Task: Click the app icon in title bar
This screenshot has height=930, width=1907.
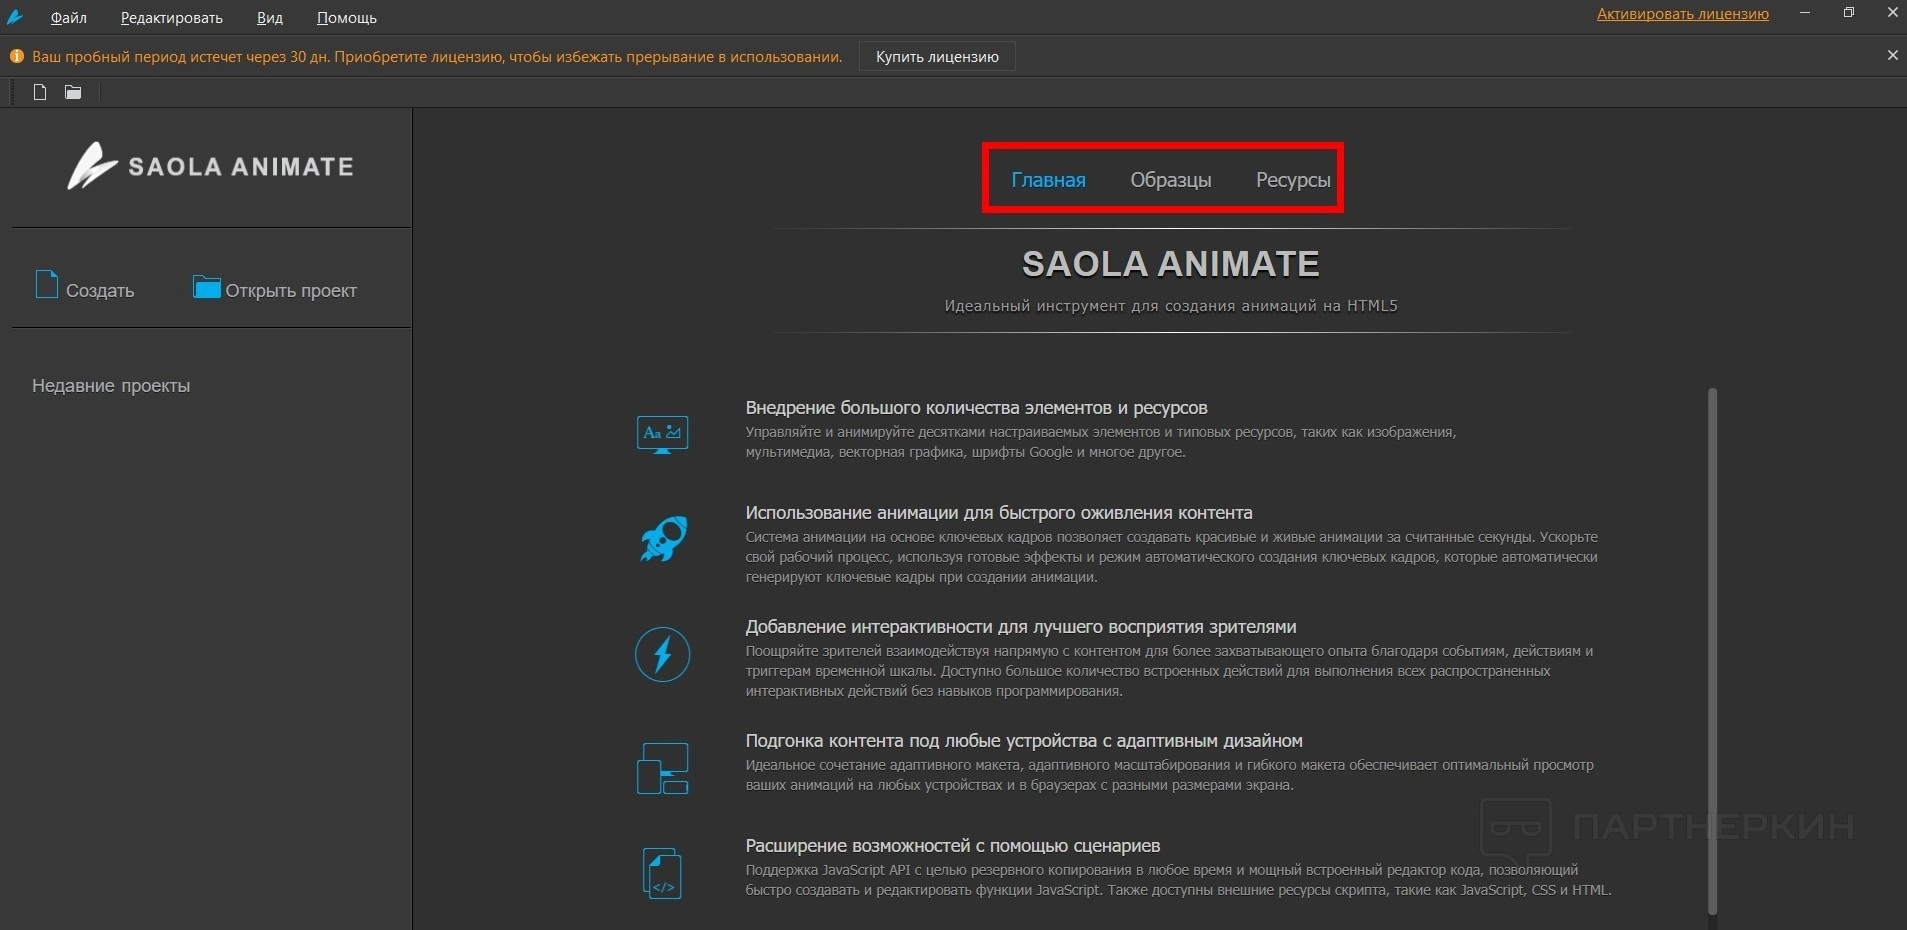Action: tap(15, 16)
